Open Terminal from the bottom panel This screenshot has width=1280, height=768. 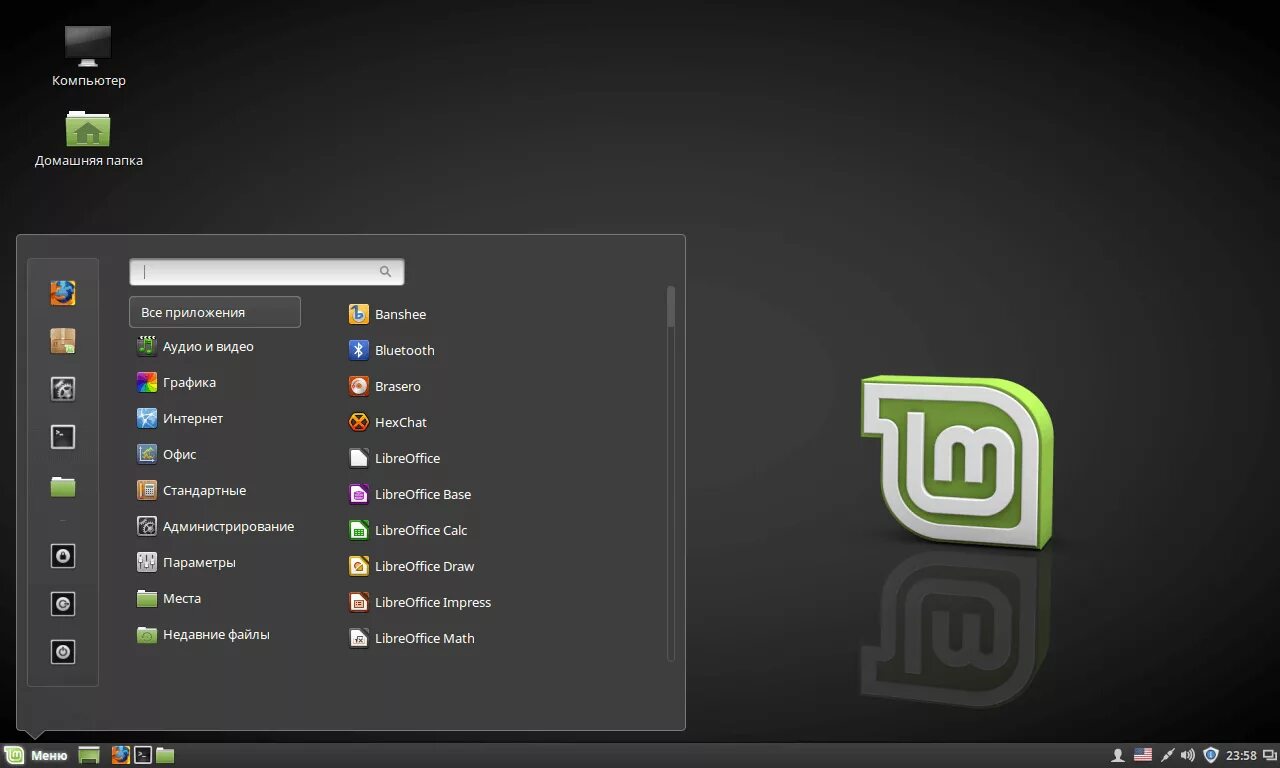coord(143,755)
